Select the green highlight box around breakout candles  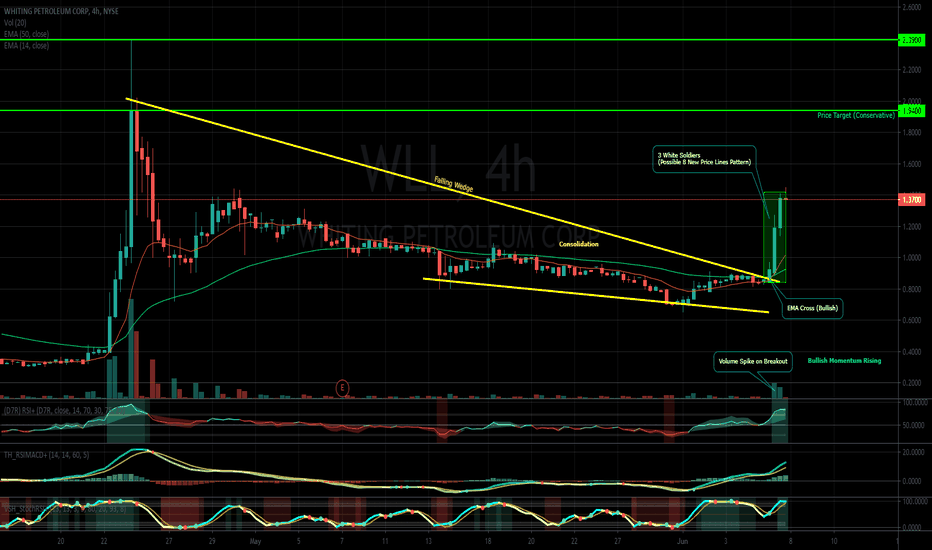coord(775,237)
